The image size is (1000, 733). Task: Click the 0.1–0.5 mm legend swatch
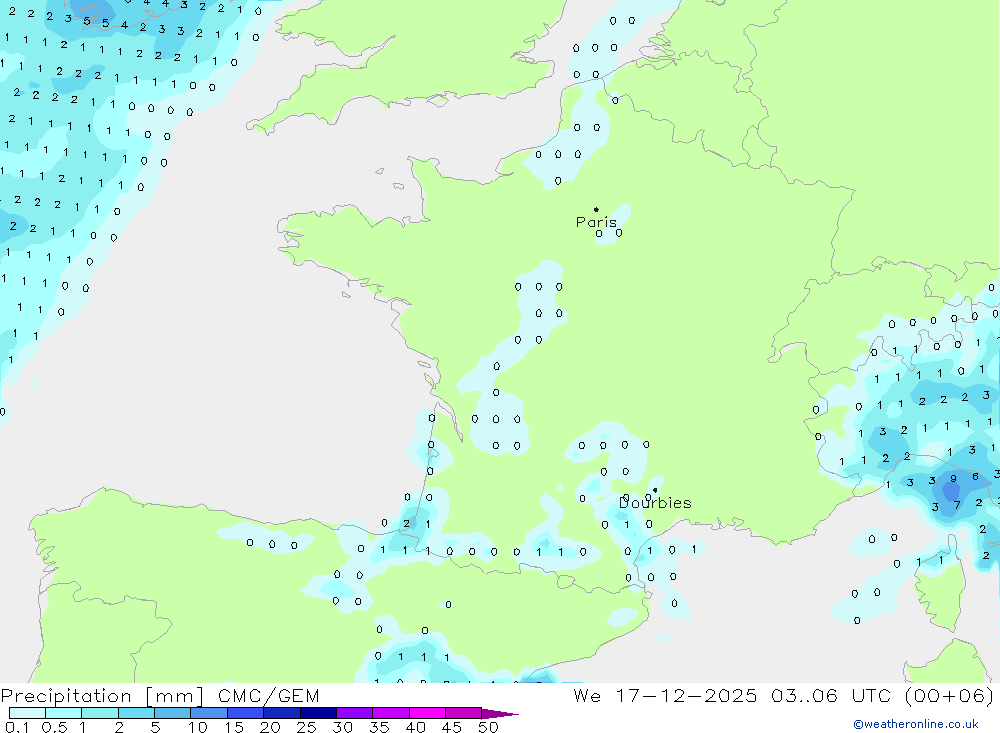[27, 713]
